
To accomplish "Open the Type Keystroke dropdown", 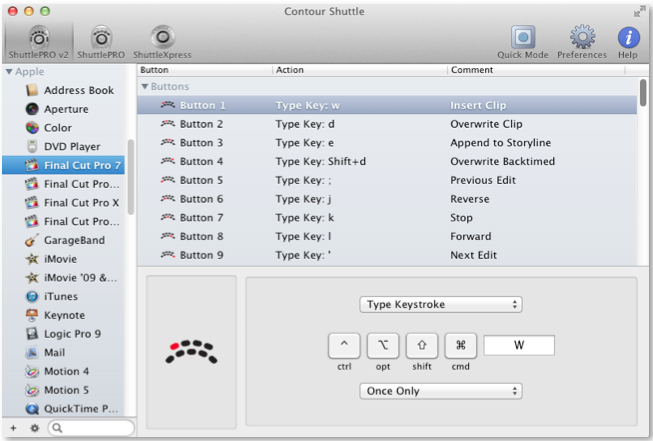I will [441, 304].
